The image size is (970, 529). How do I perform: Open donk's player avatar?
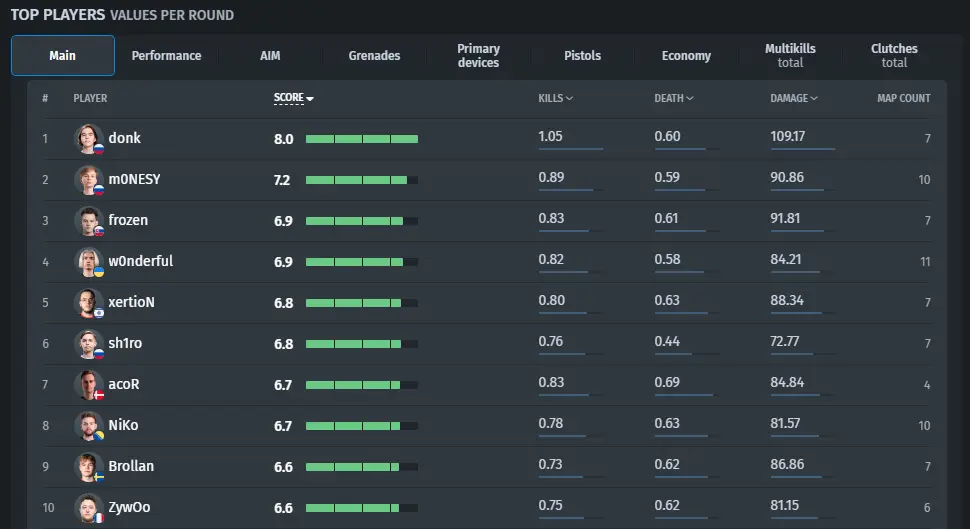88,139
